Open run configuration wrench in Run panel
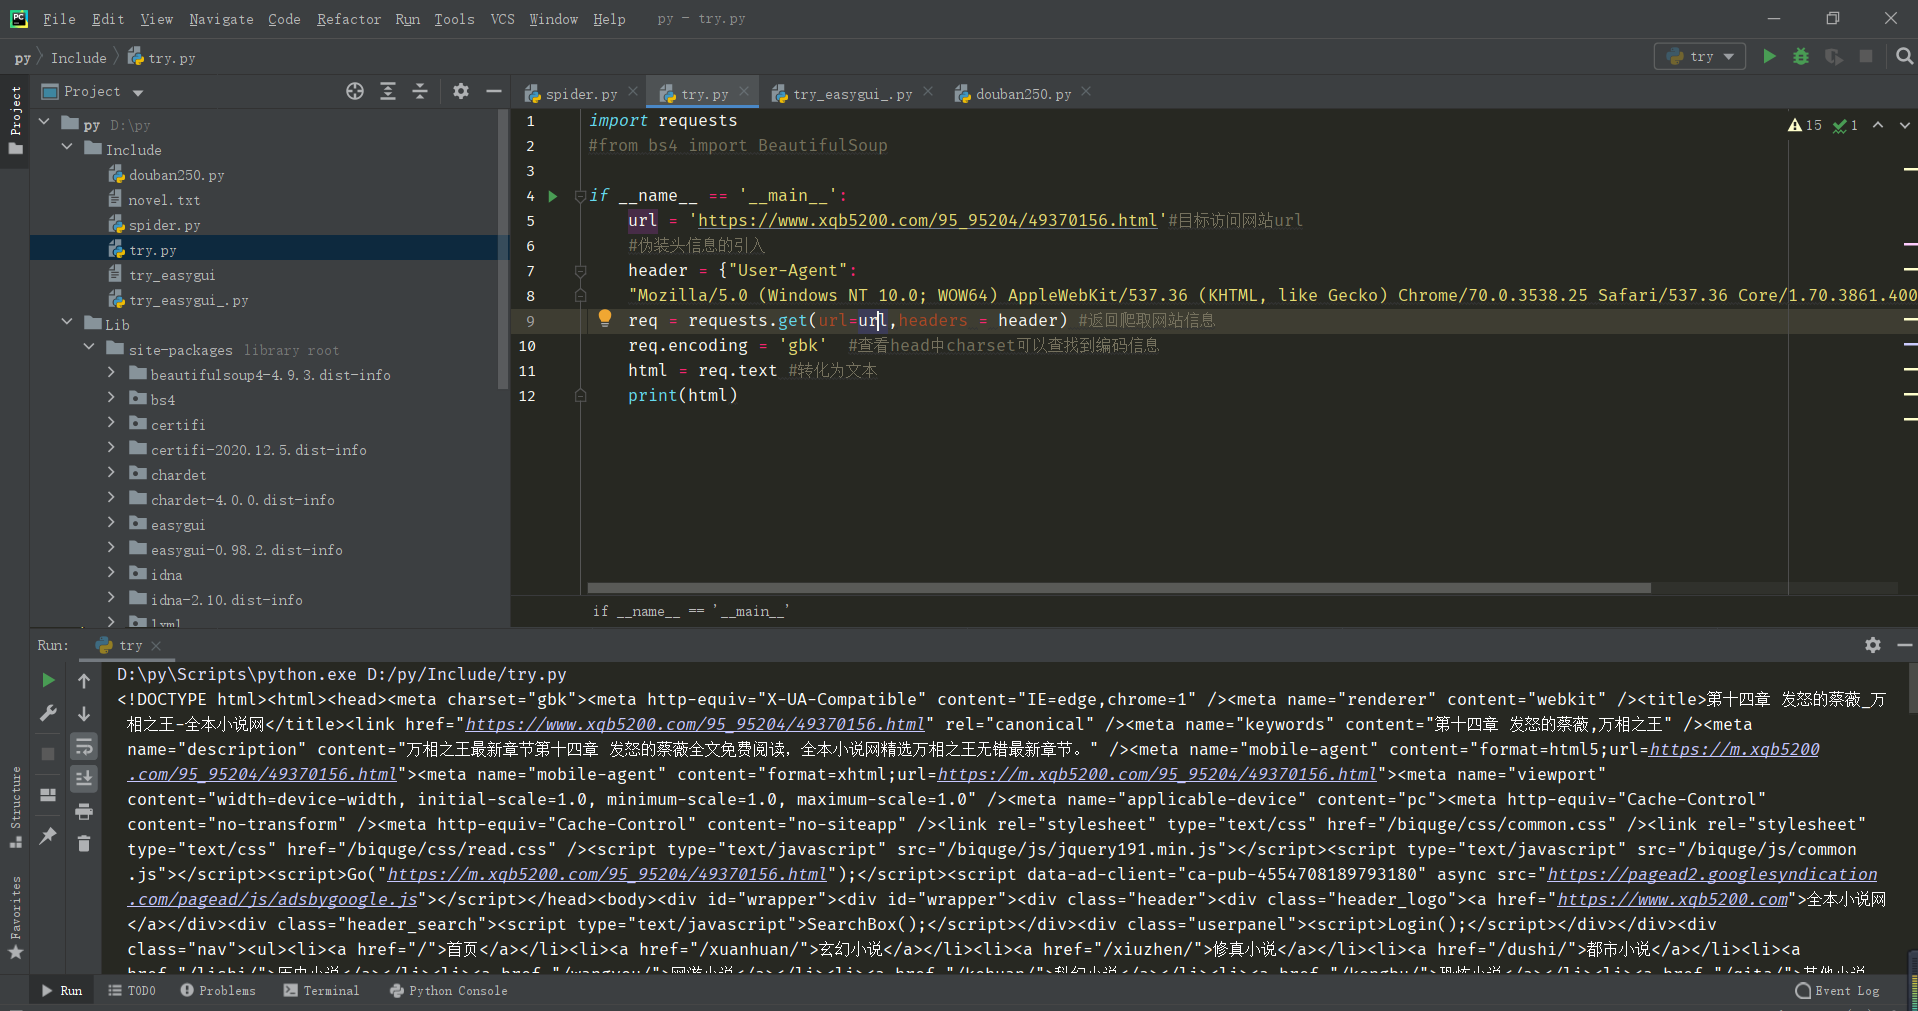 [x=48, y=714]
